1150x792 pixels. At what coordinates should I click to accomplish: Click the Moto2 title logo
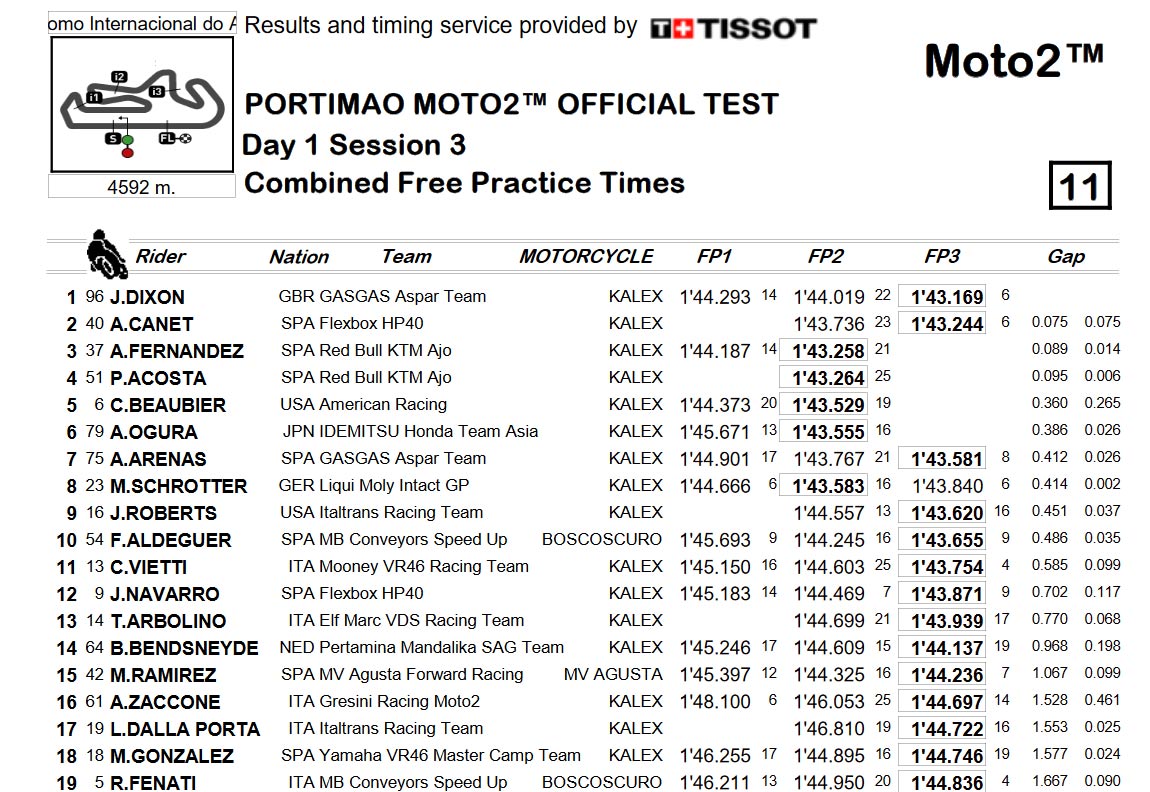pyautogui.click(x=1014, y=61)
